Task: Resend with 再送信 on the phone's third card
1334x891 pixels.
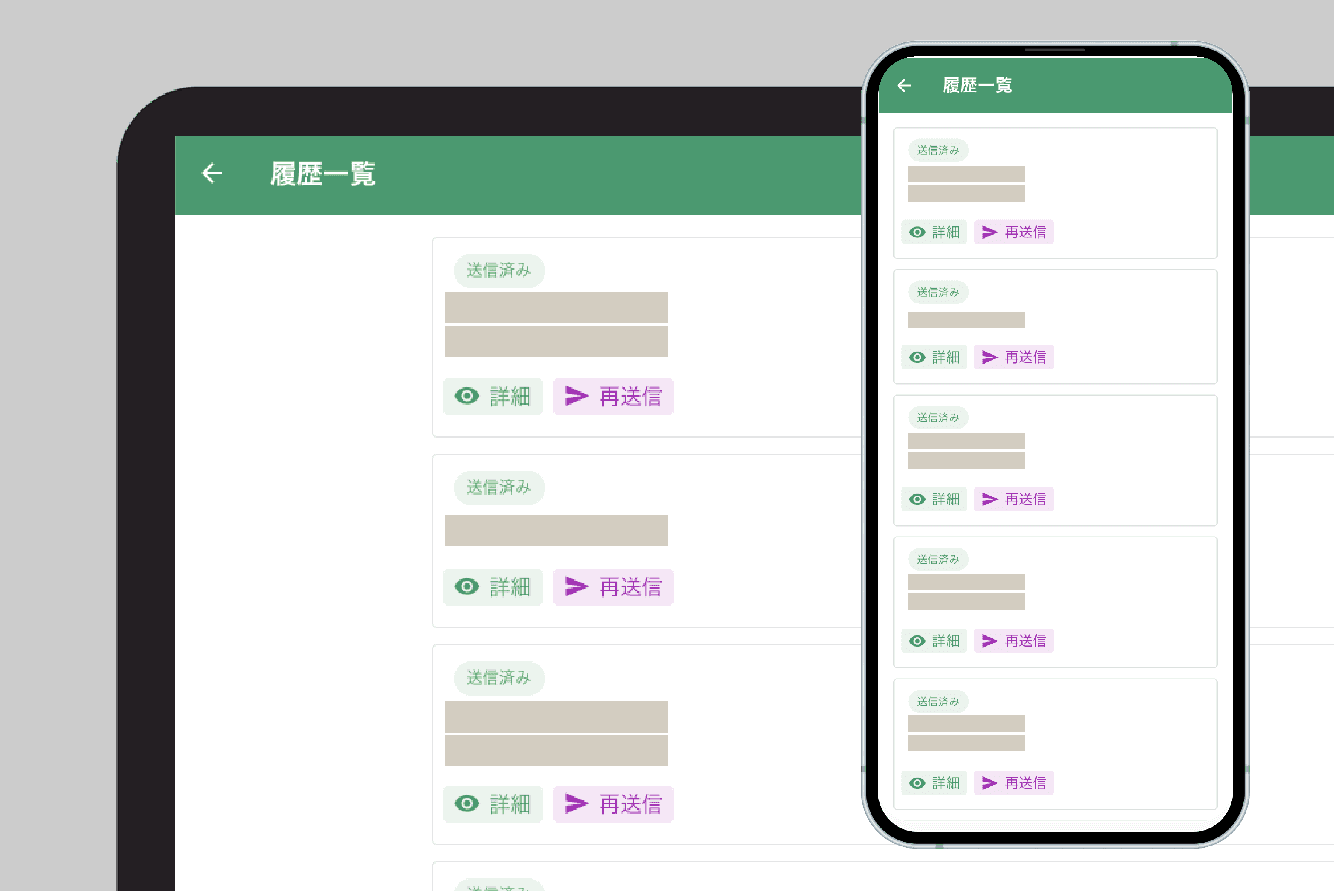Action: point(1014,499)
